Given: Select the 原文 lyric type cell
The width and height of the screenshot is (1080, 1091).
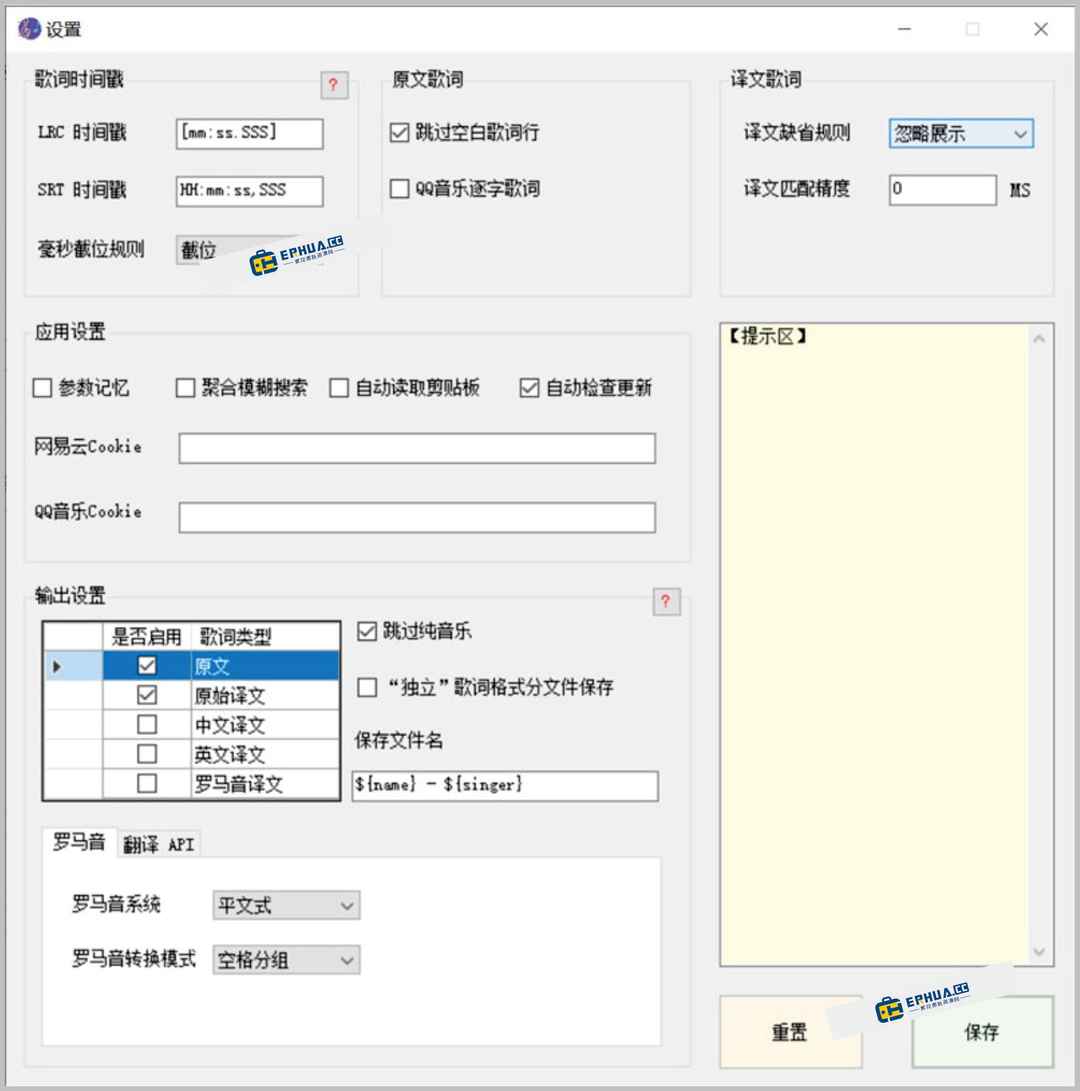Looking at the screenshot, I should pyautogui.click(x=265, y=666).
